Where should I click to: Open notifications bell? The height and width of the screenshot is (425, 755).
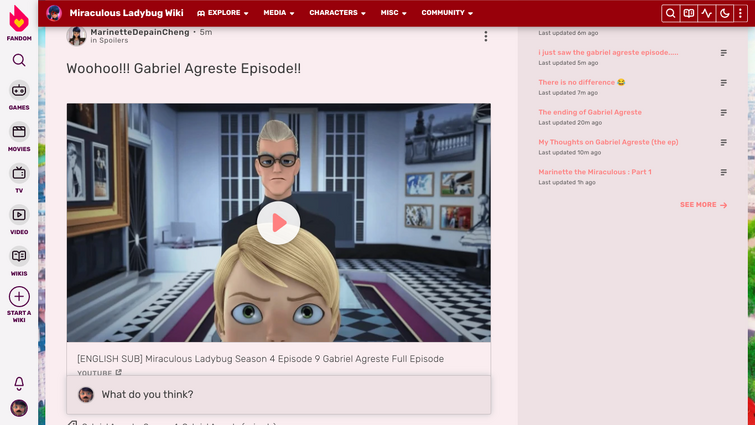click(19, 383)
